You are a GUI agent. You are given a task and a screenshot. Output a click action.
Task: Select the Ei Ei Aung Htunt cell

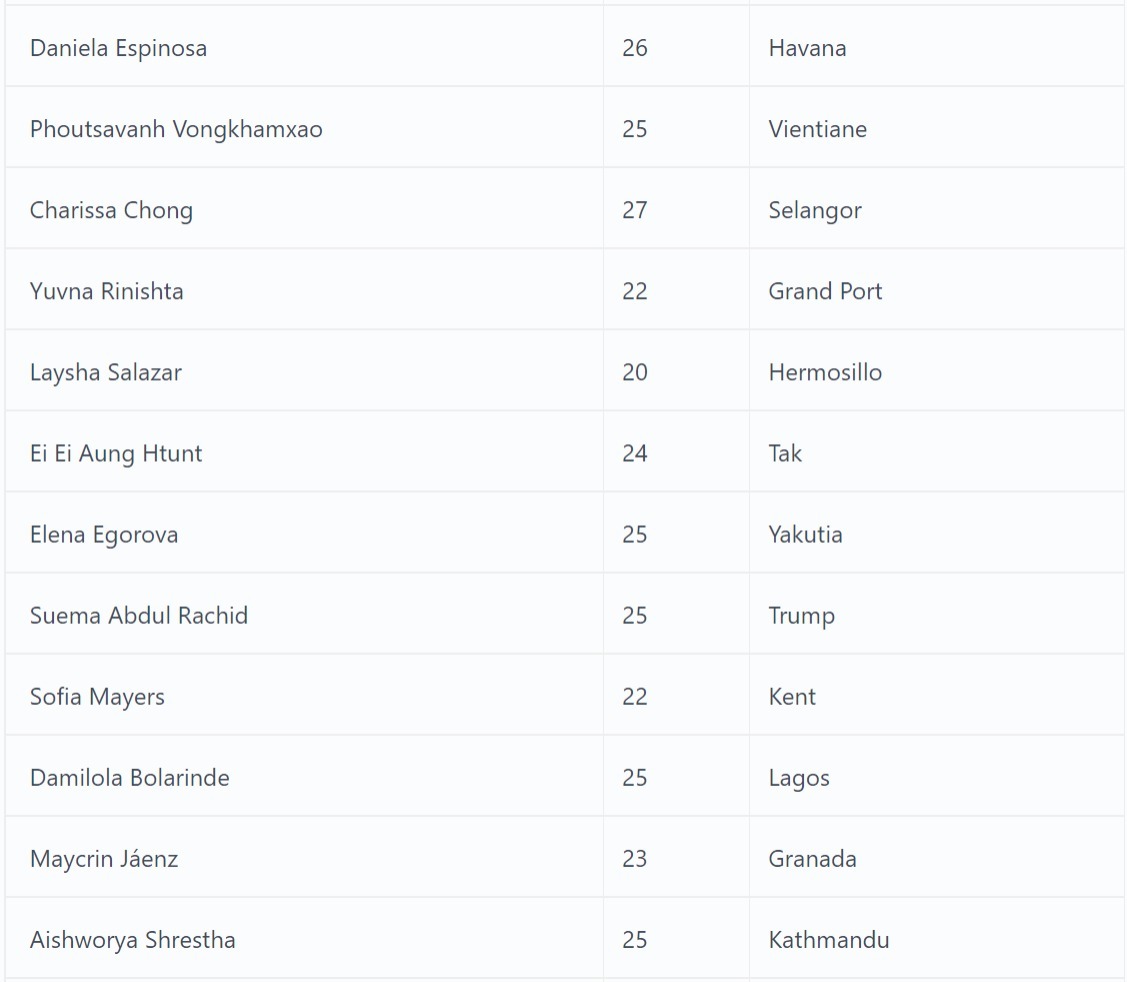116,453
